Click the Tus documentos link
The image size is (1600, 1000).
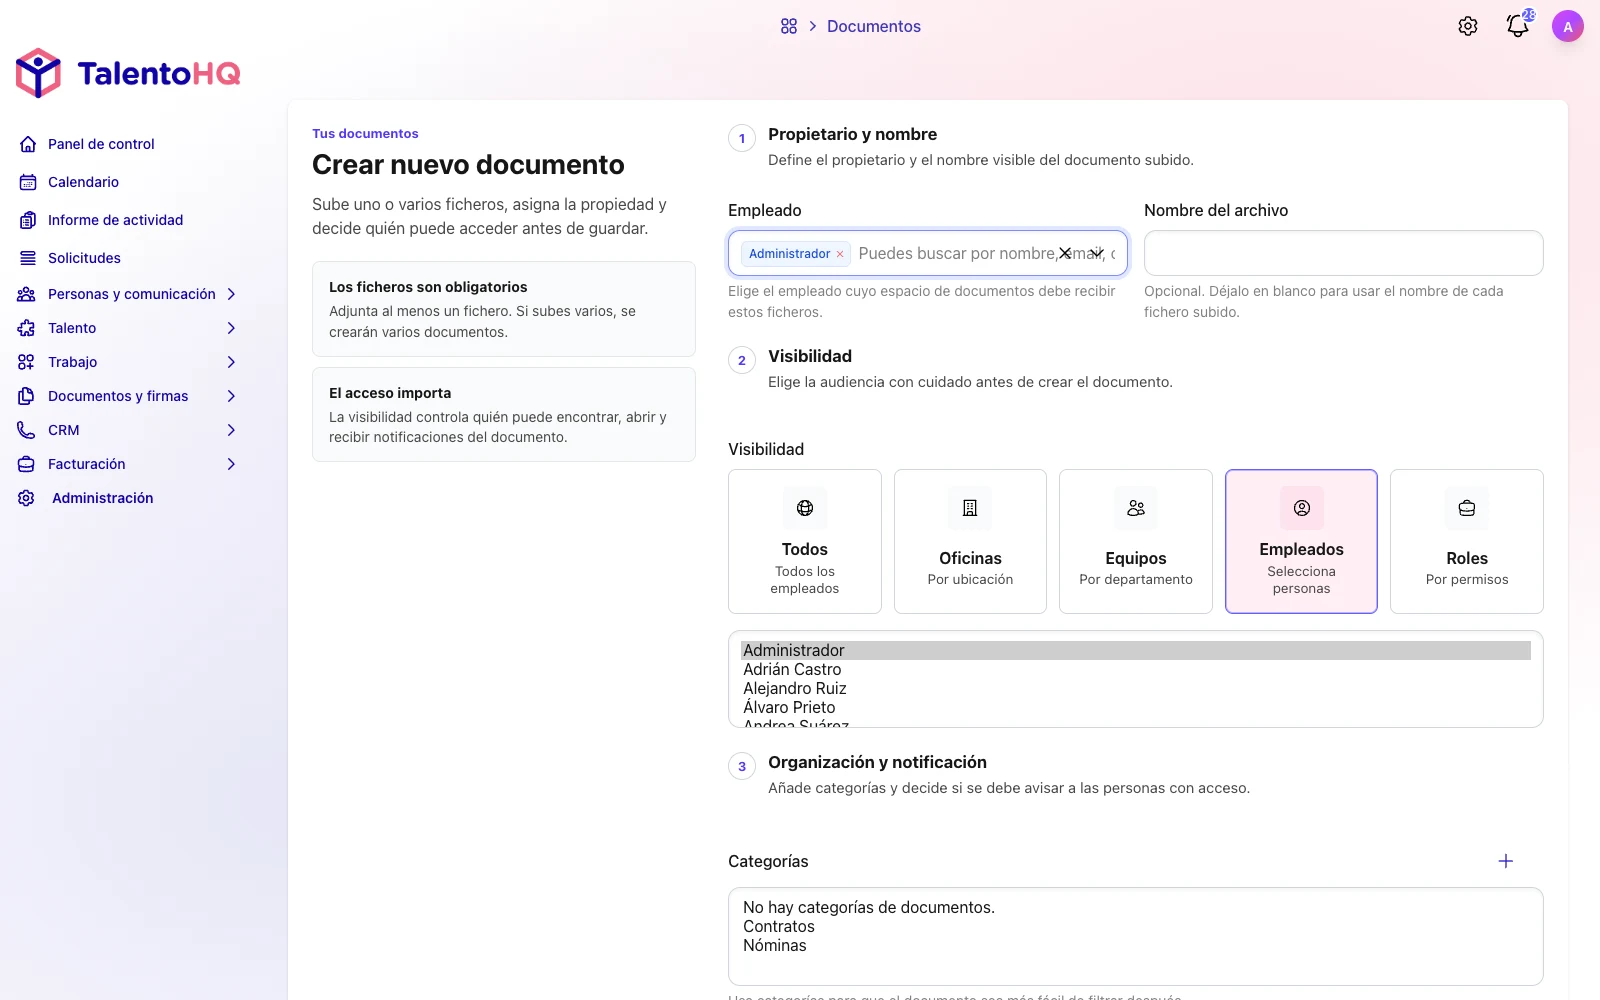[365, 133]
